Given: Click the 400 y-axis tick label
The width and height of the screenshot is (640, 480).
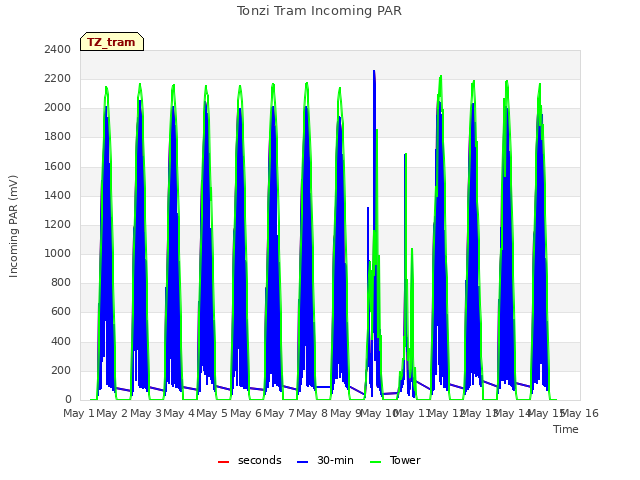Looking at the screenshot, I should [x=61, y=341].
